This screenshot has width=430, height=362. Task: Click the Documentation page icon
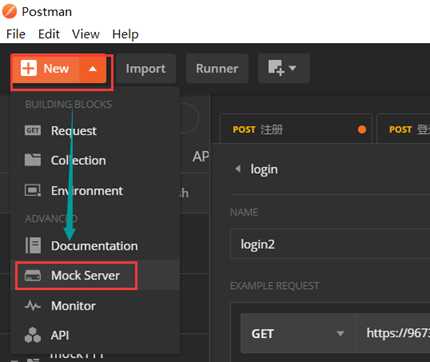coord(33,245)
